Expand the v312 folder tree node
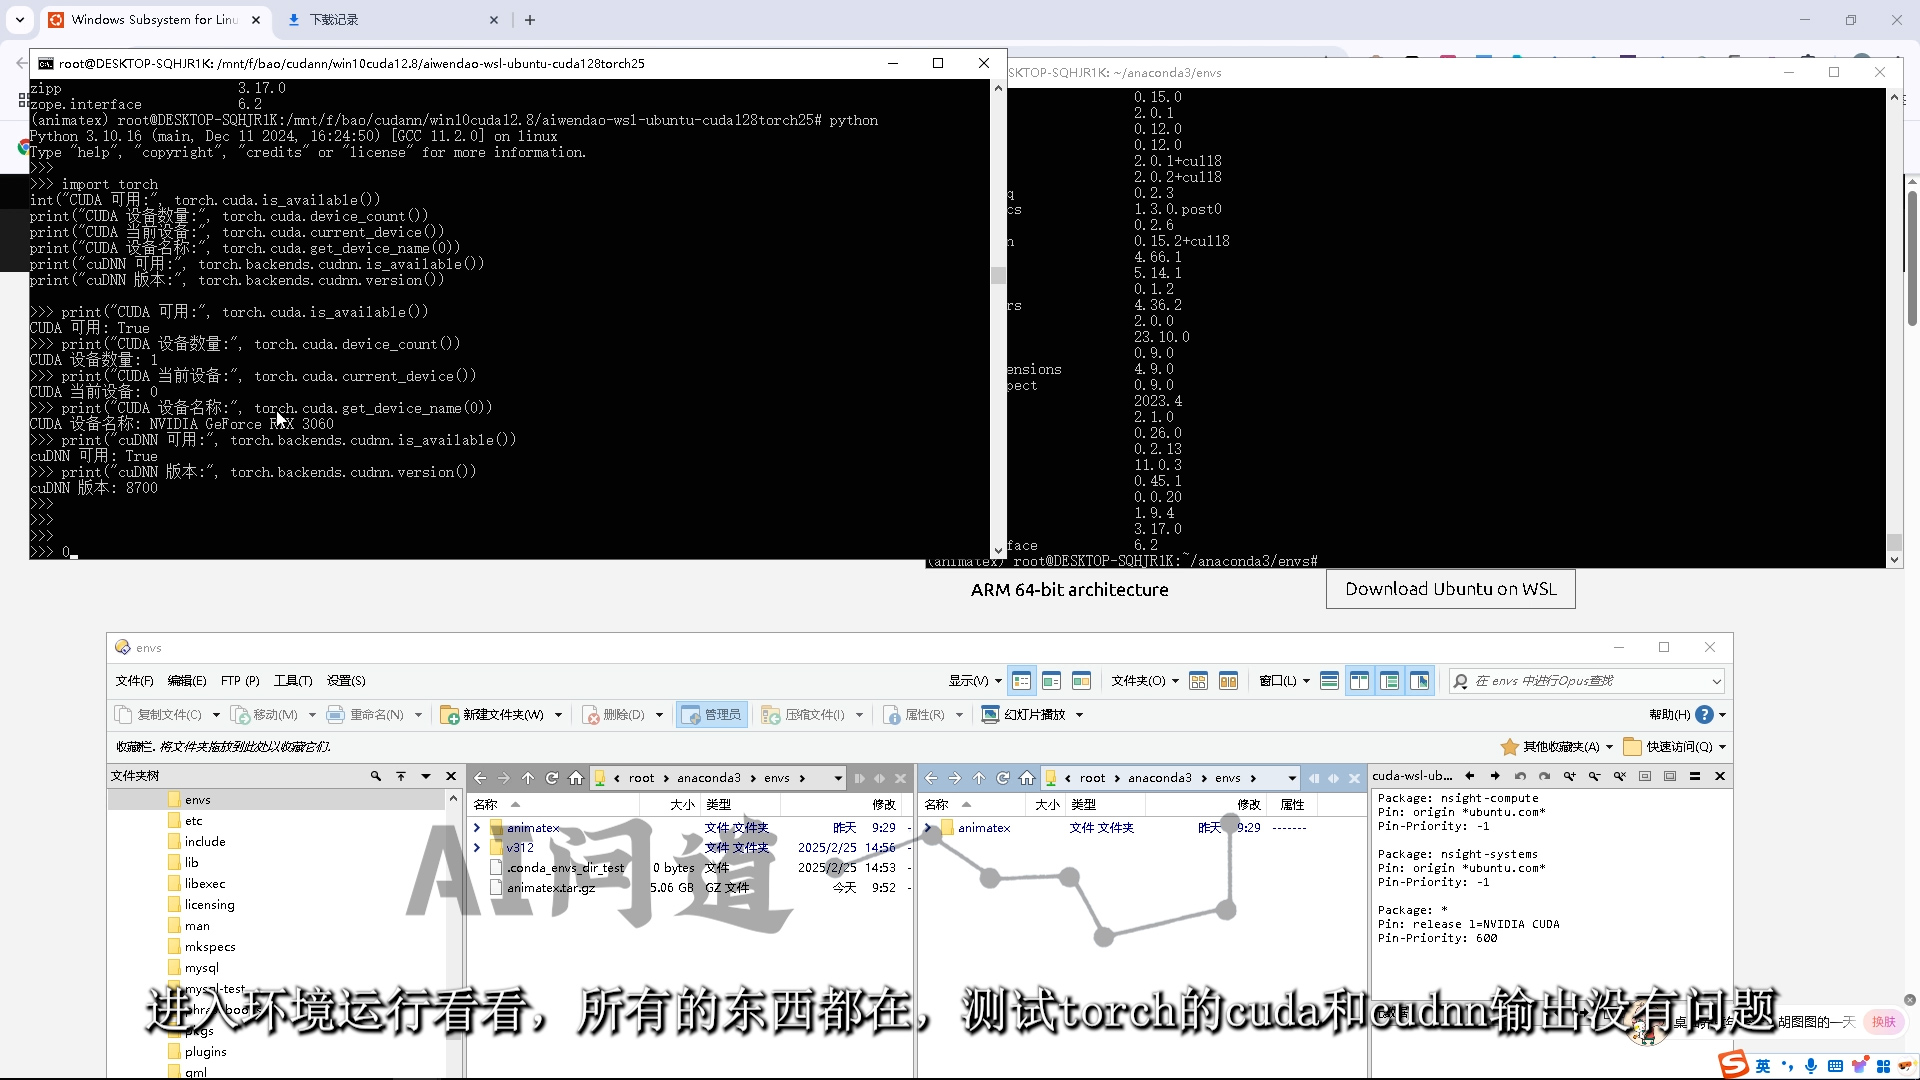The height and width of the screenshot is (1080, 1920). coord(477,848)
